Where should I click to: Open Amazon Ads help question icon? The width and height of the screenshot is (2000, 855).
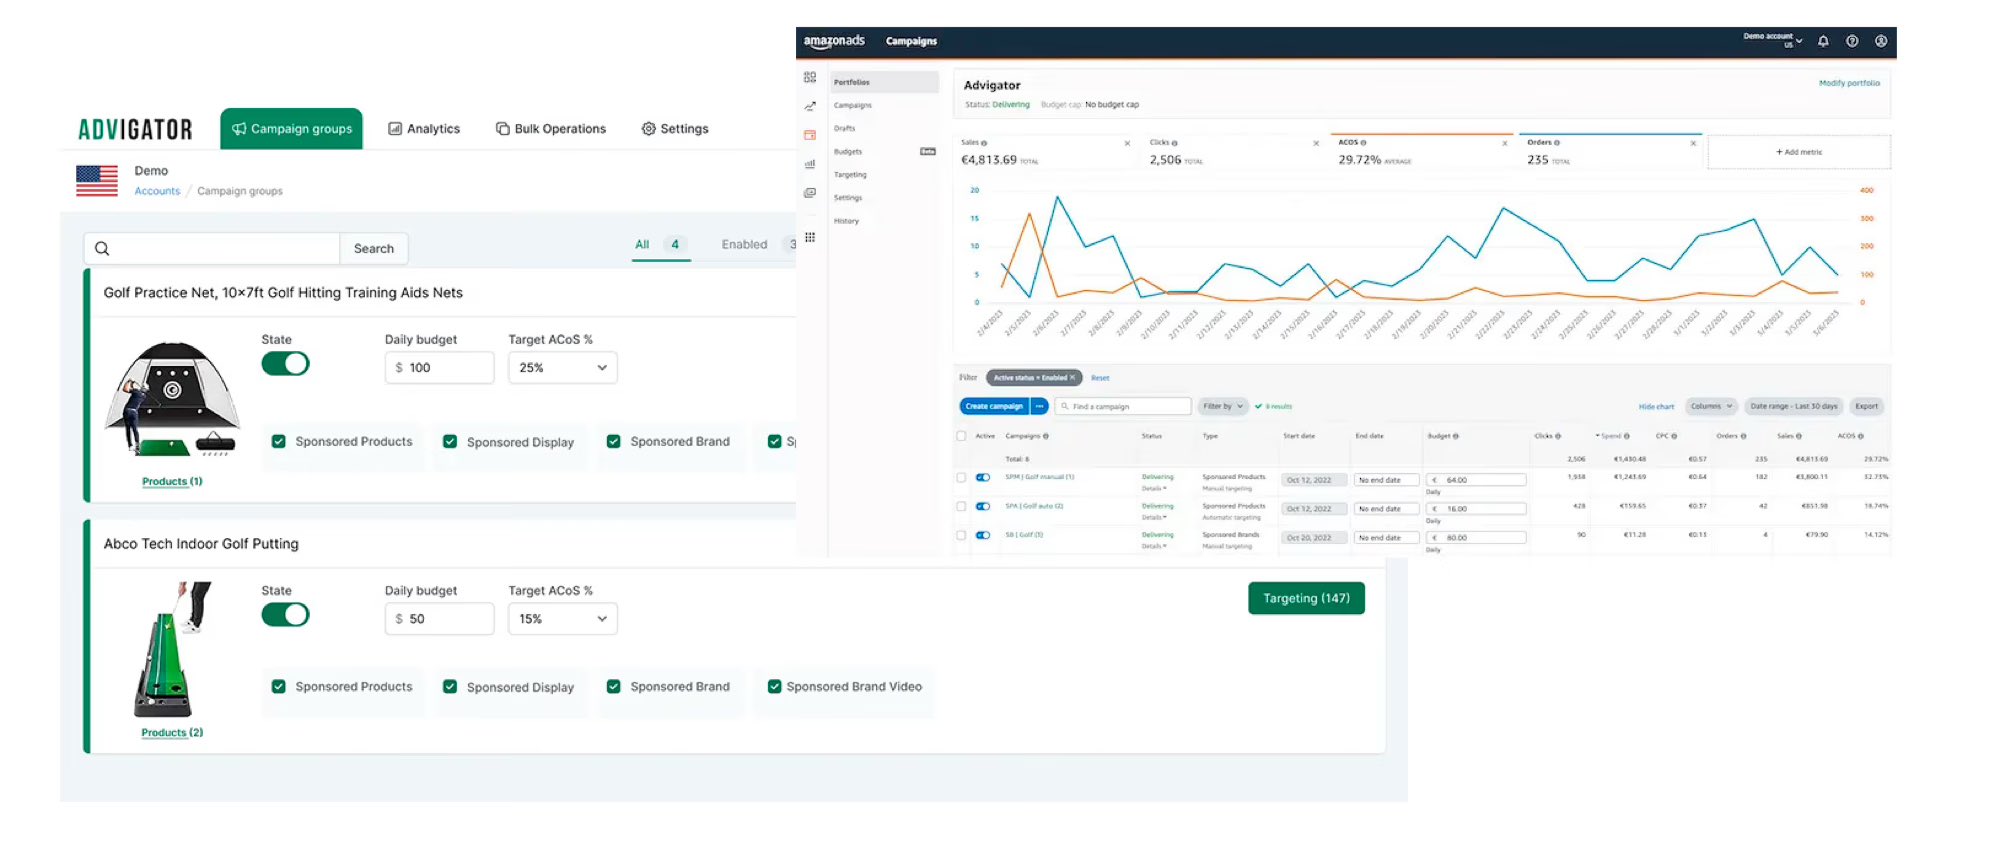coord(1852,41)
